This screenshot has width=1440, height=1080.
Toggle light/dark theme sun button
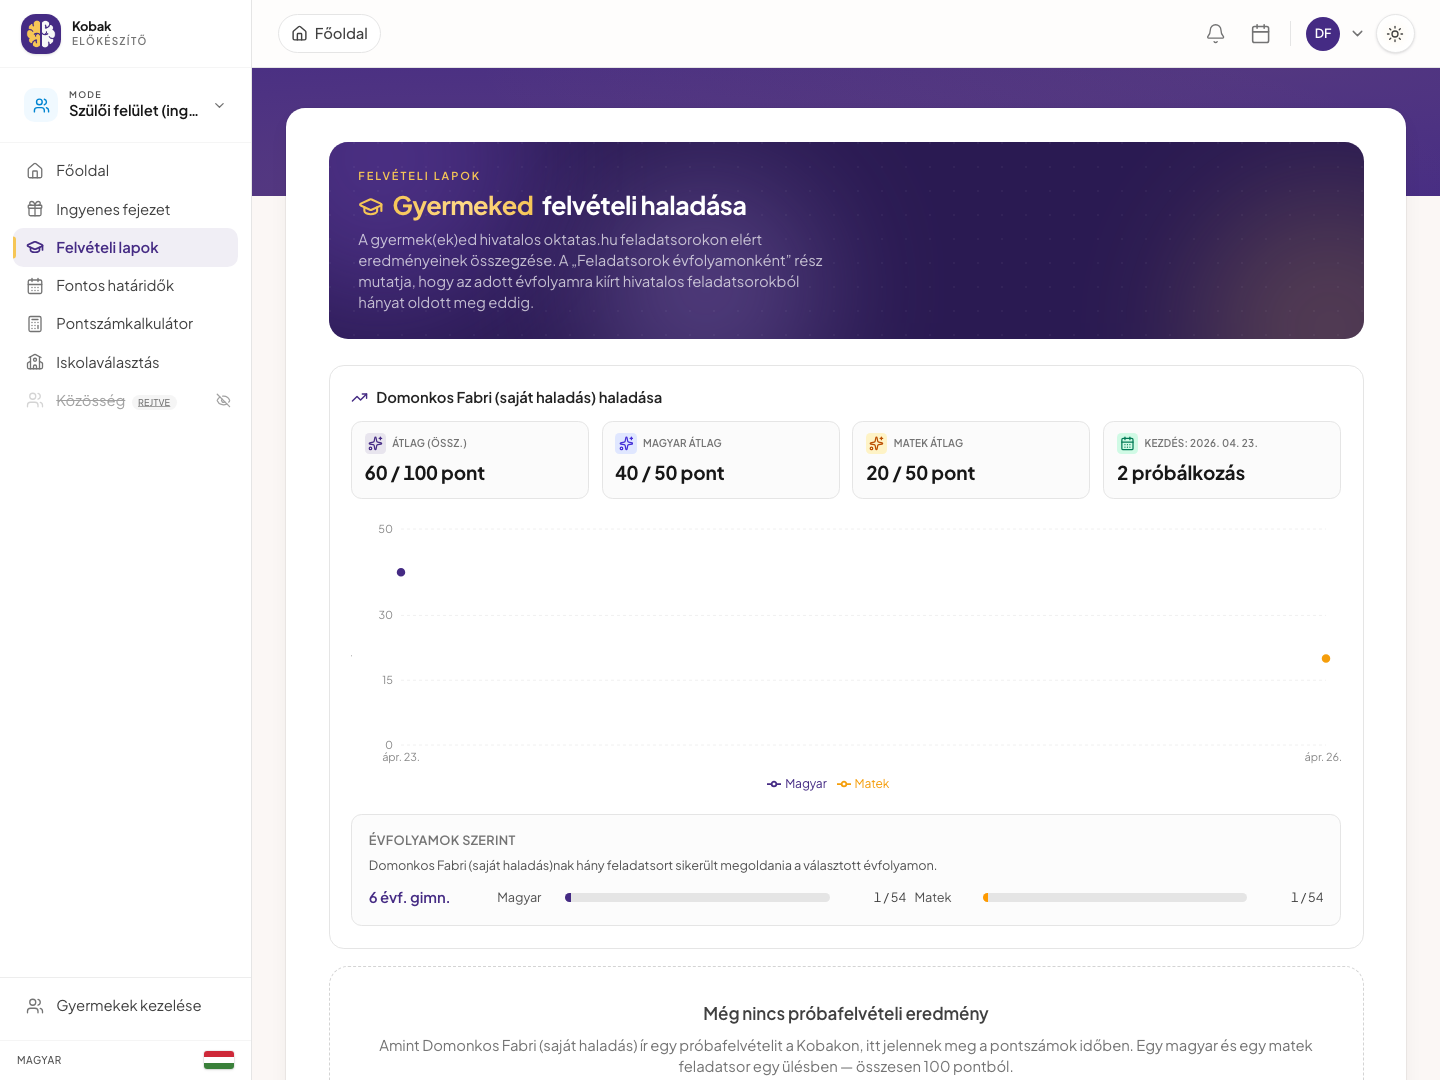tap(1395, 34)
